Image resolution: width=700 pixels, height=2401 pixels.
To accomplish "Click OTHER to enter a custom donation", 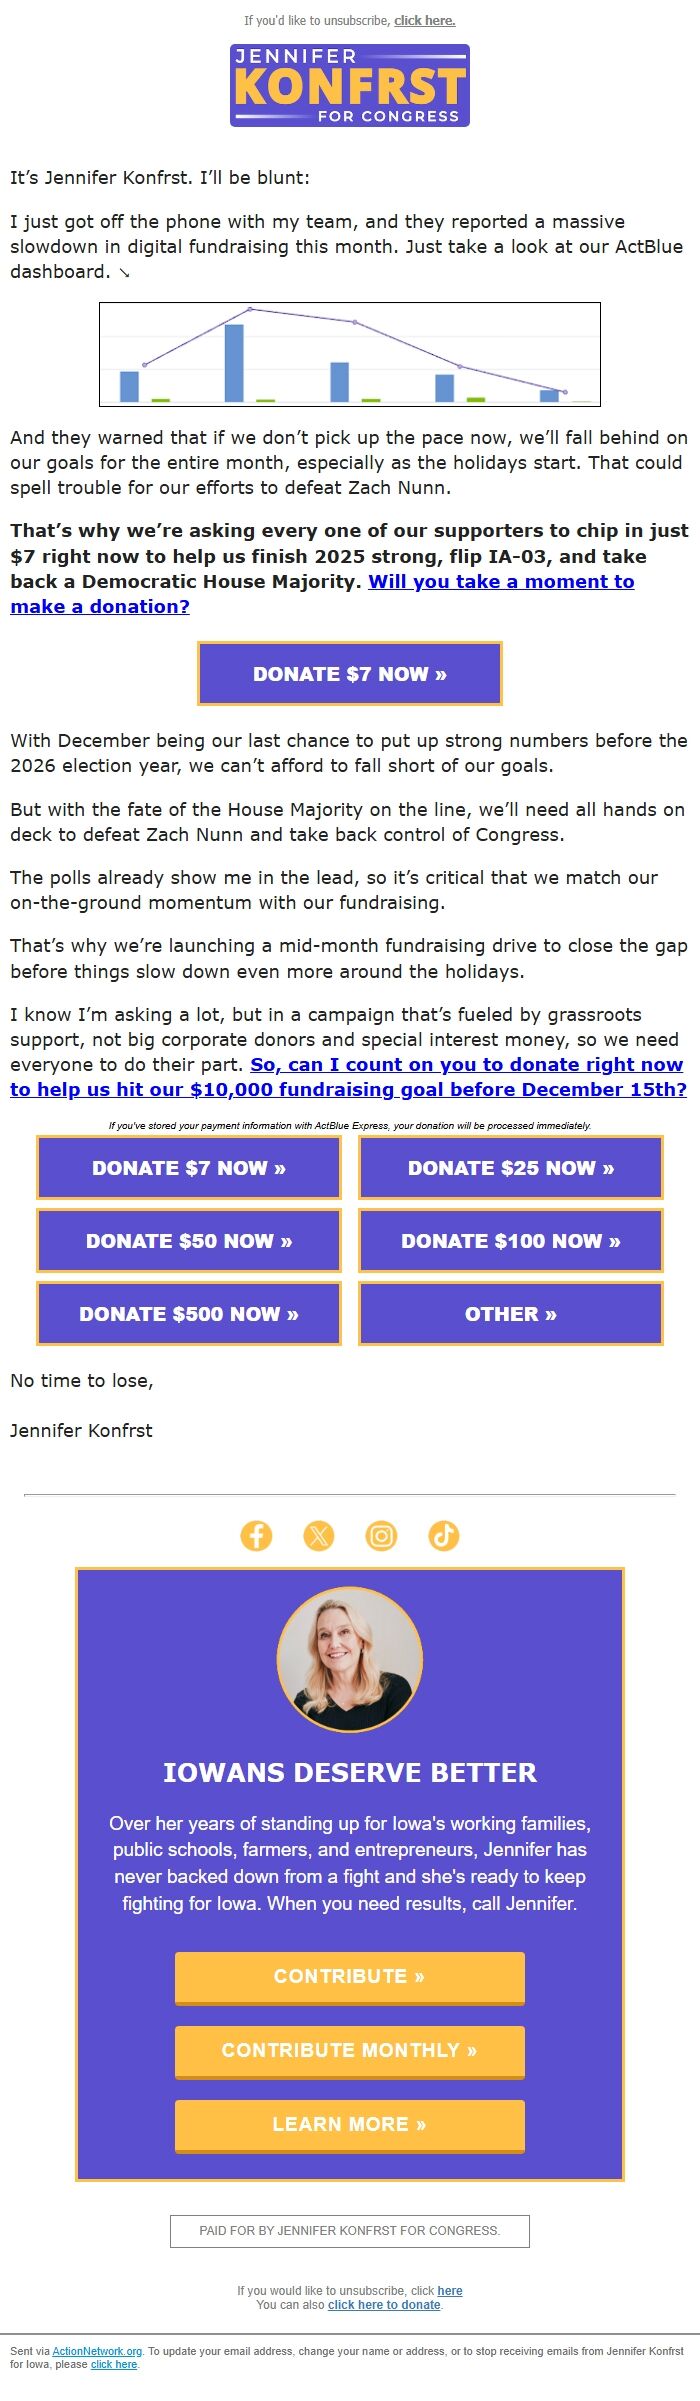I will [x=512, y=1314].
